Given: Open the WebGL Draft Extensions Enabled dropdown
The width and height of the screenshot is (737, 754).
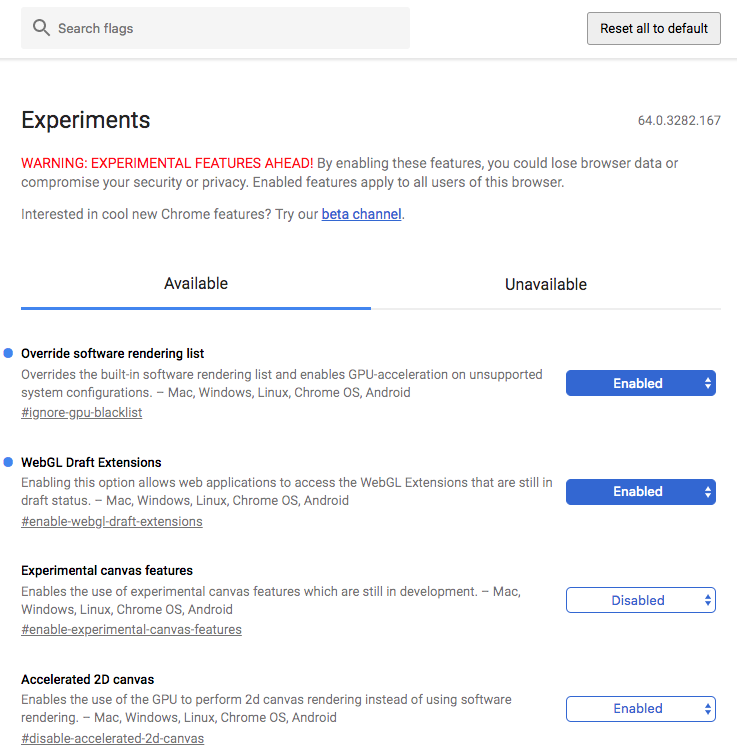Looking at the screenshot, I should click(x=640, y=491).
